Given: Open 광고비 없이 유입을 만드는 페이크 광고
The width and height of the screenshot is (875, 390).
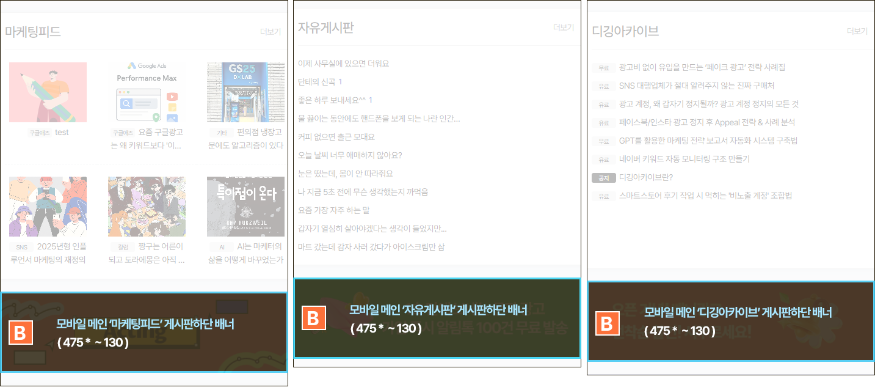Looking at the screenshot, I should (x=702, y=68).
